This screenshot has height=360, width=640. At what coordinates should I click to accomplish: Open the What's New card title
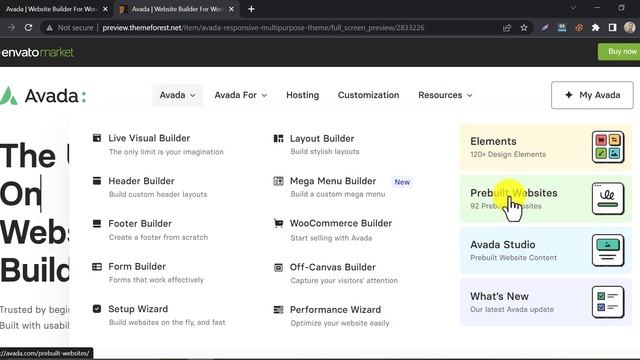[499, 296]
